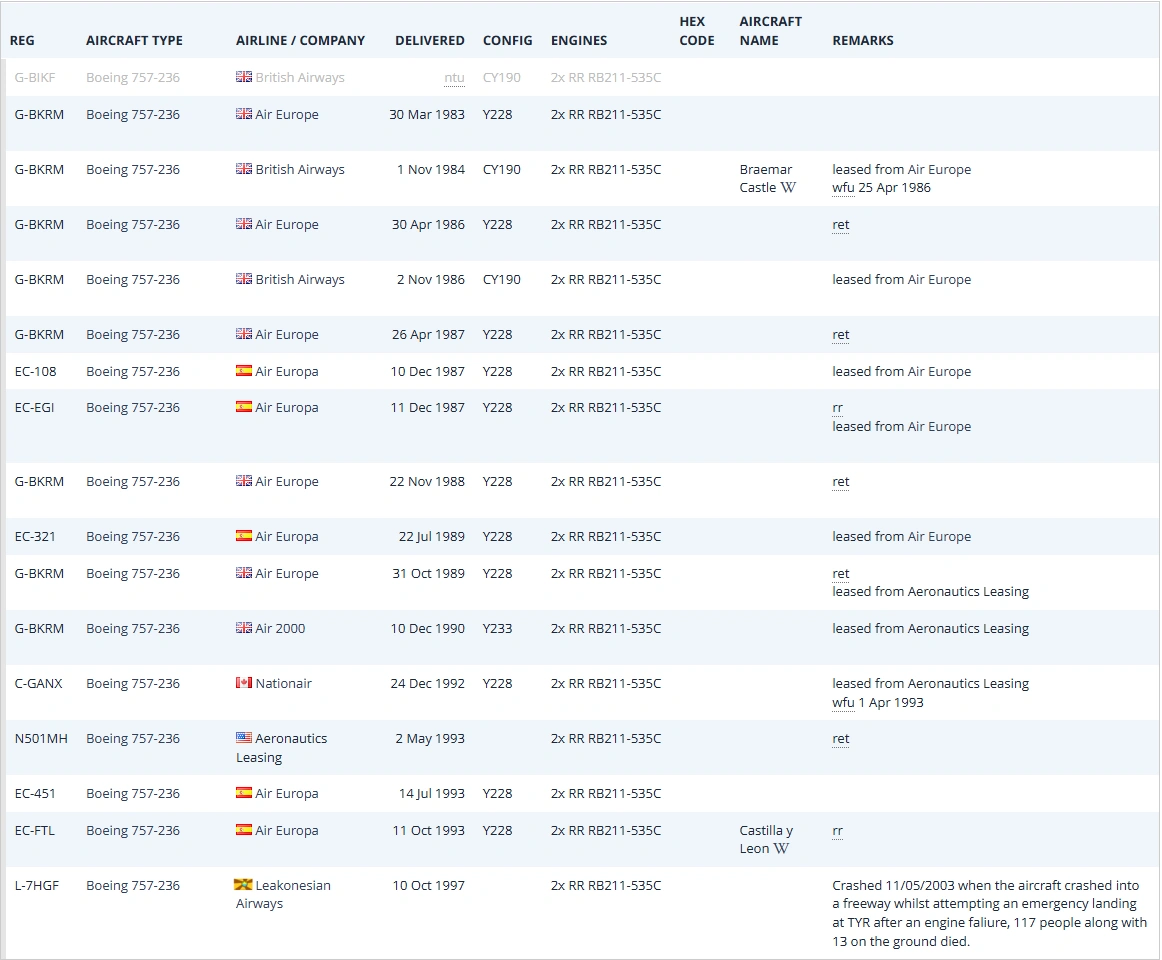This screenshot has height=960, width=1162.
Task: Click Canada flag next to Nationair
Action: (x=244, y=682)
